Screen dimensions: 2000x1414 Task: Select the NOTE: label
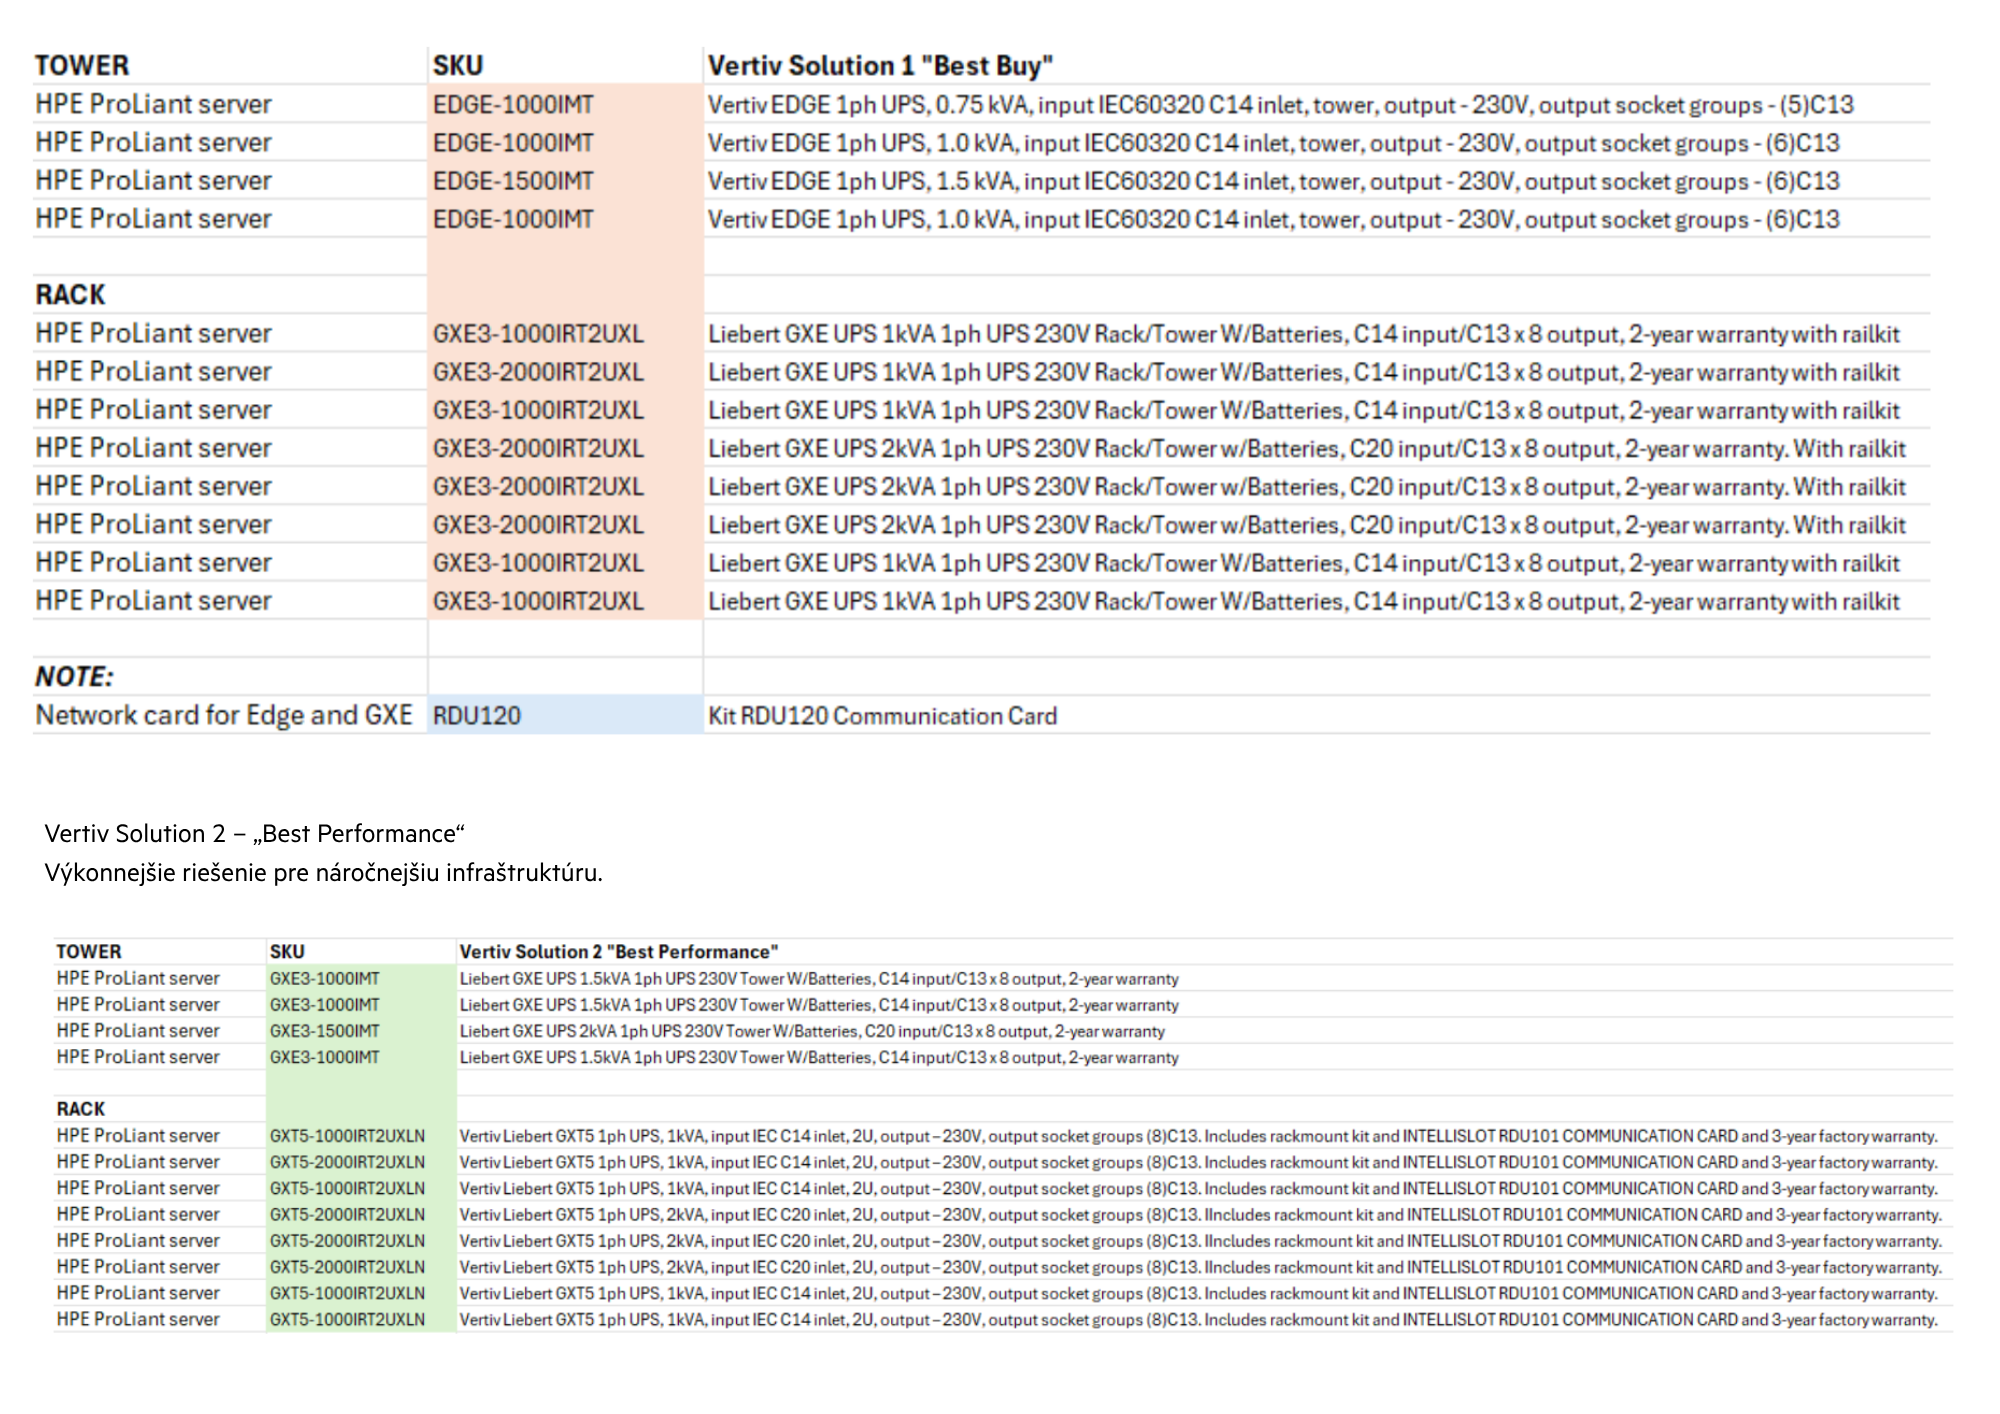tap(75, 677)
